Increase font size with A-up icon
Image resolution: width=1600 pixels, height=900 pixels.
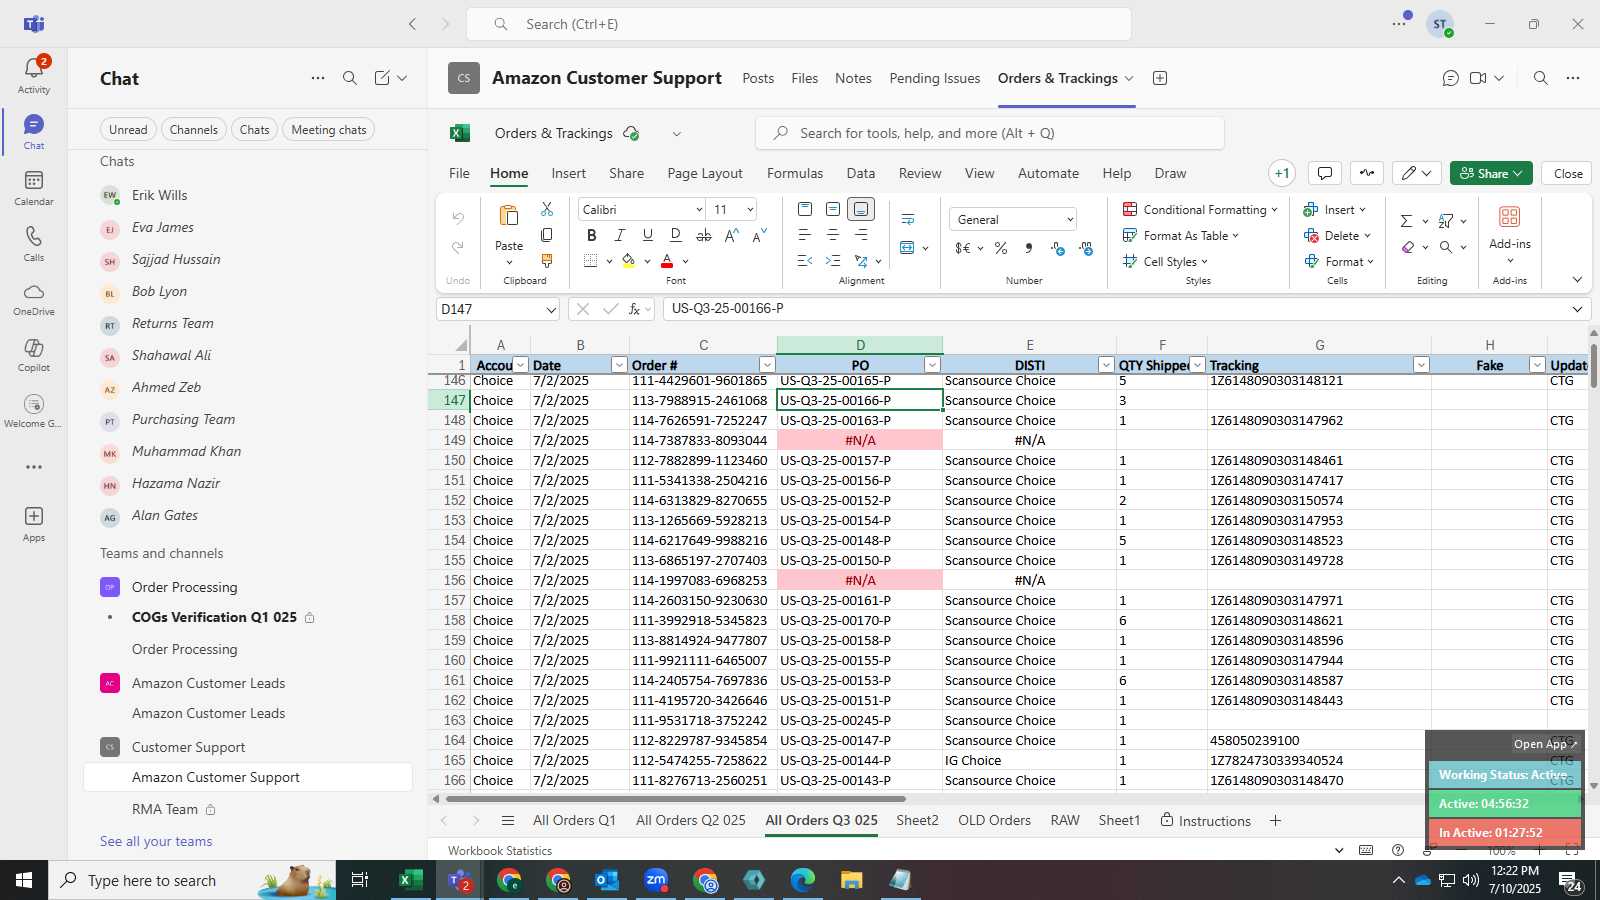731,235
